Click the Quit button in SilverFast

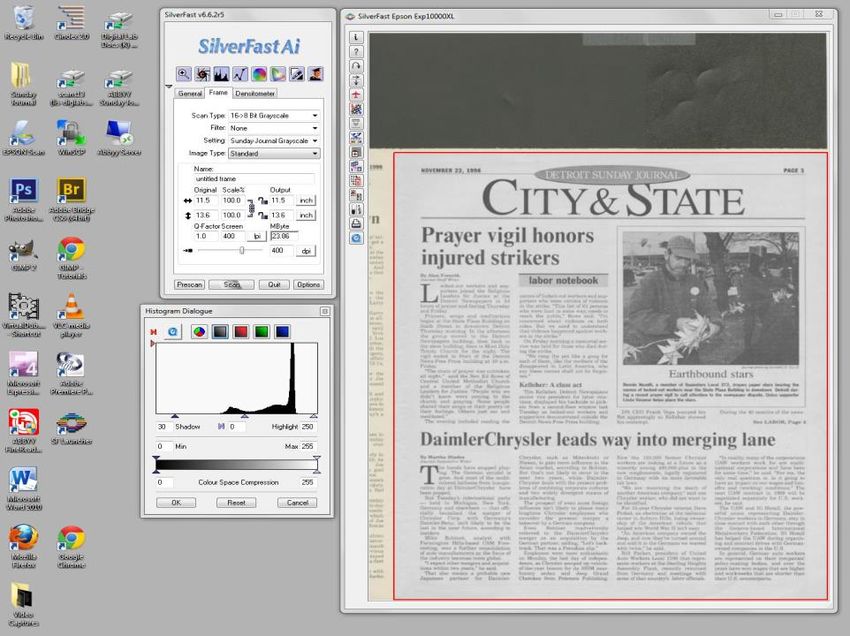click(x=274, y=285)
